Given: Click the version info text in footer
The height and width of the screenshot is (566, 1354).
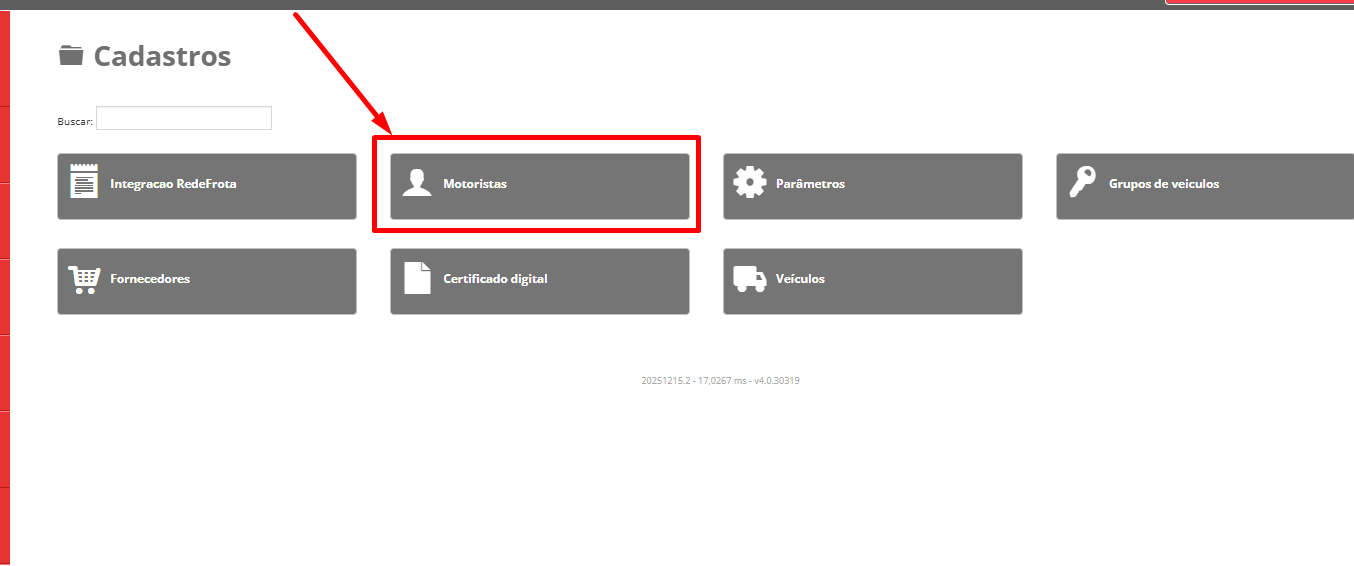Looking at the screenshot, I should (x=720, y=381).
